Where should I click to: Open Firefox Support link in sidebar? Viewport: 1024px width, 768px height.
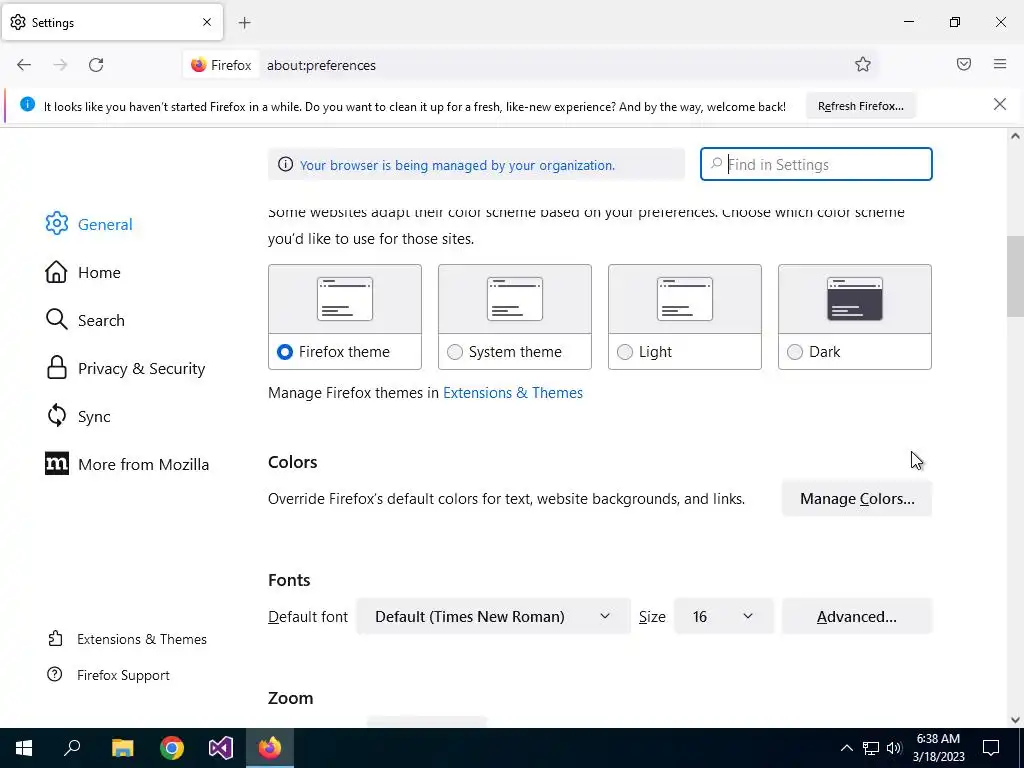point(123,675)
